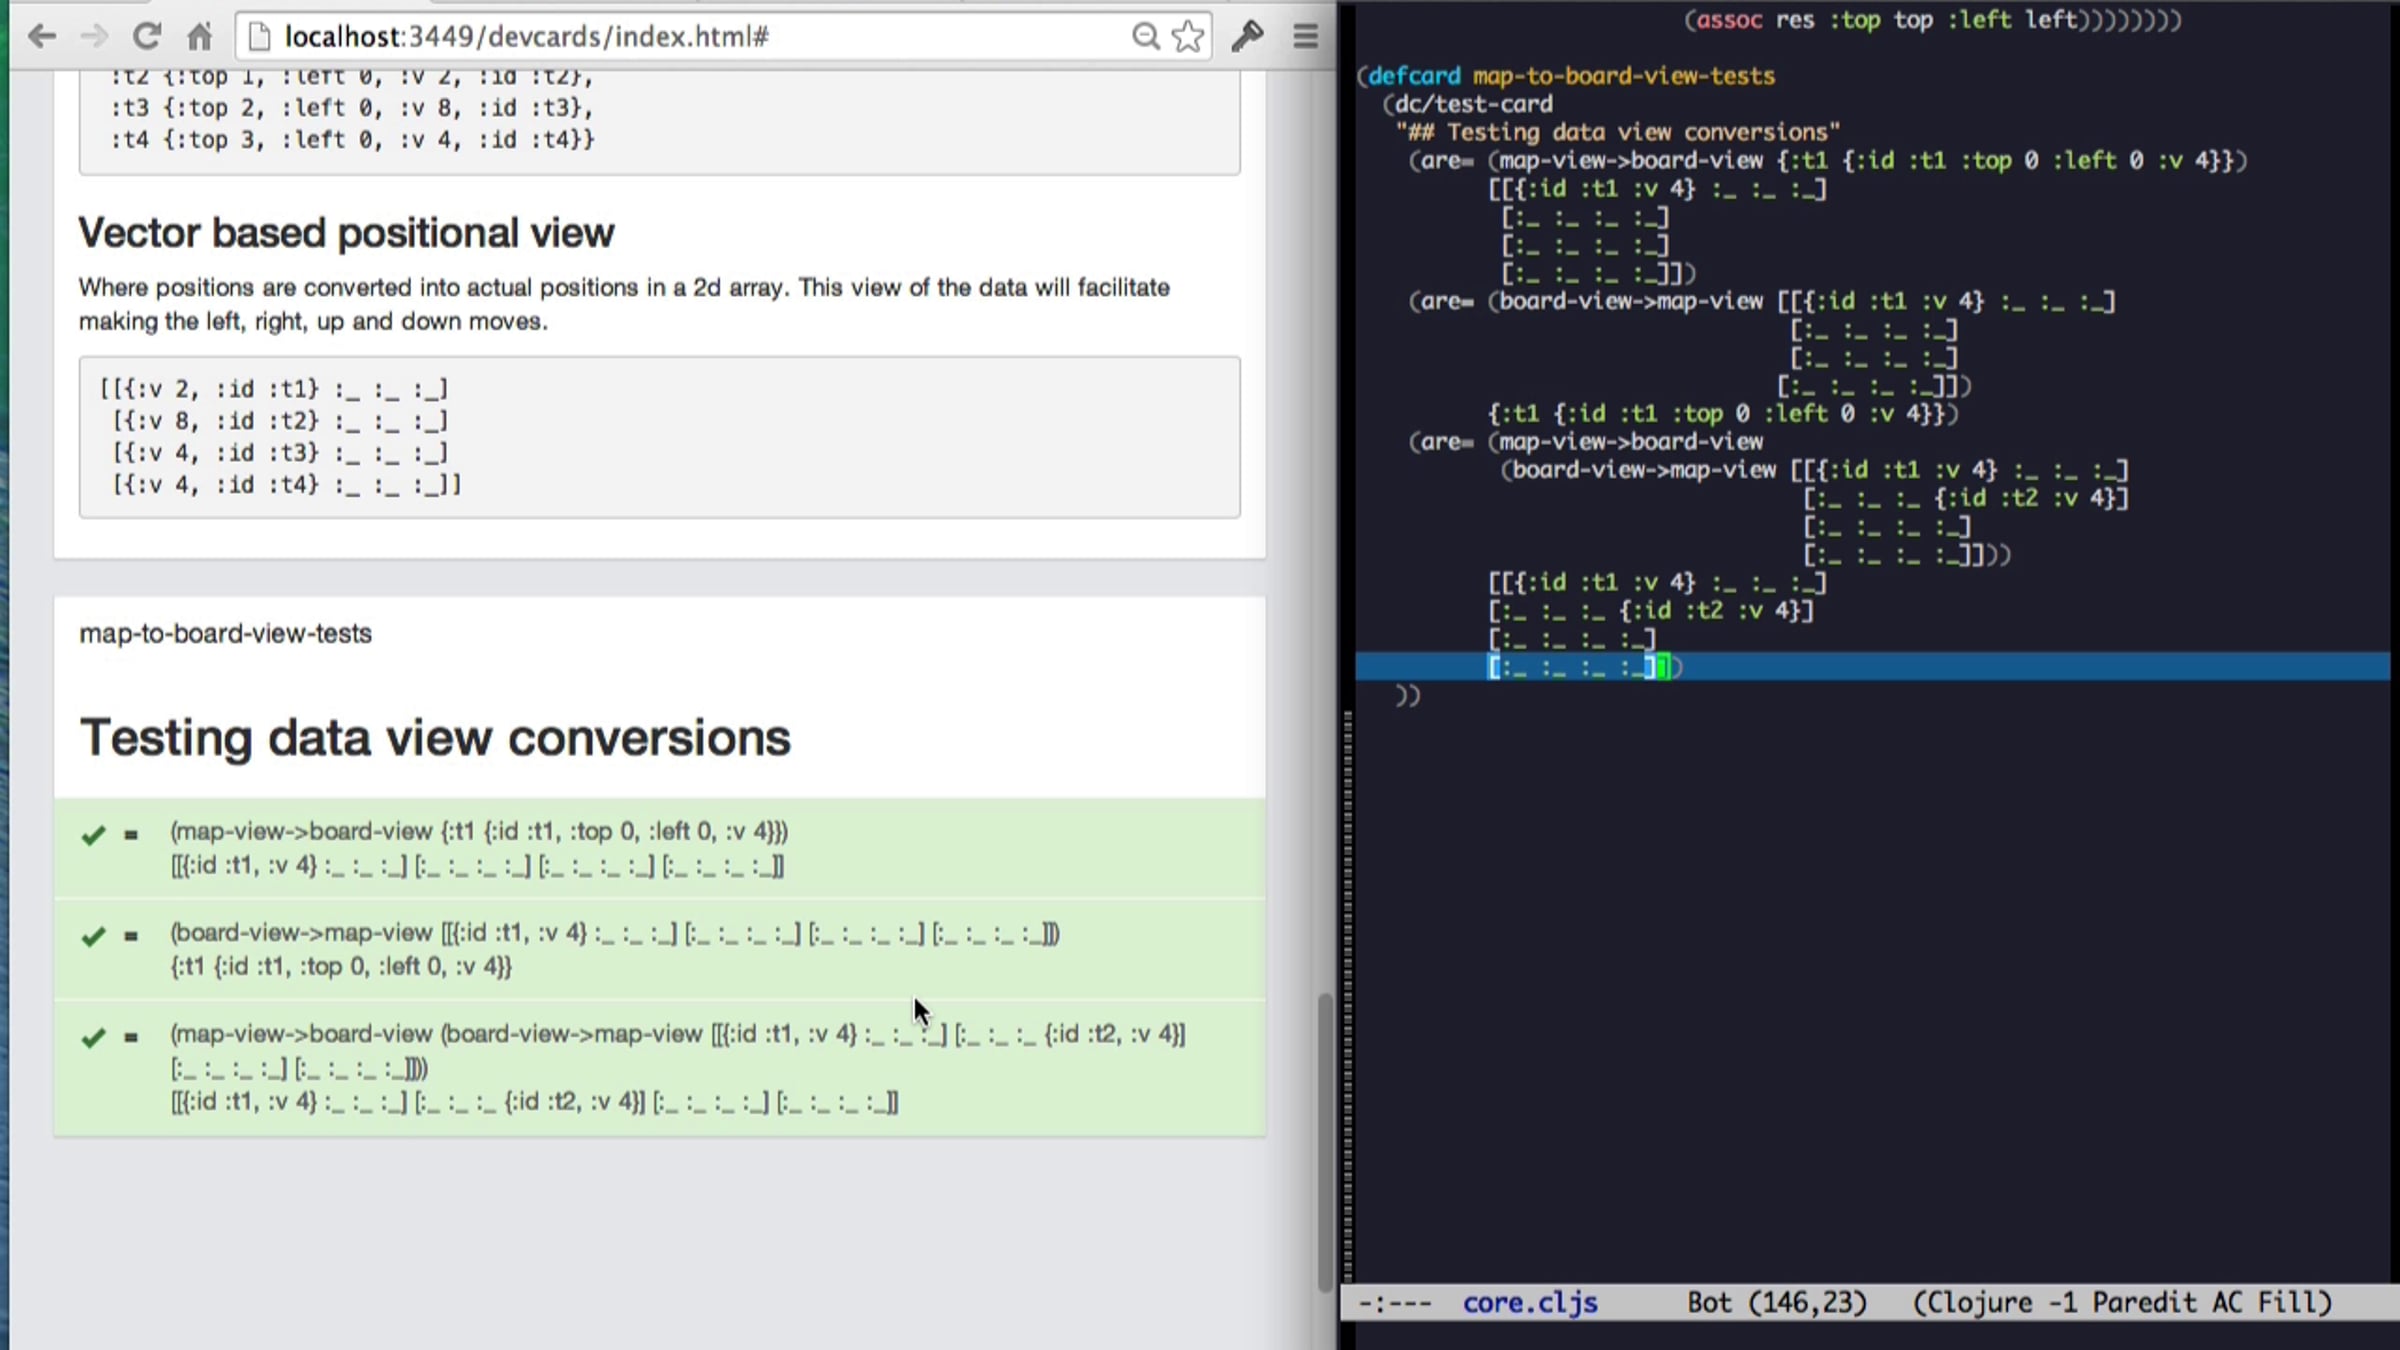Screen dimensions: 2400x1350
Task: Click the Vector based positional view heading
Action: coord(346,232)
